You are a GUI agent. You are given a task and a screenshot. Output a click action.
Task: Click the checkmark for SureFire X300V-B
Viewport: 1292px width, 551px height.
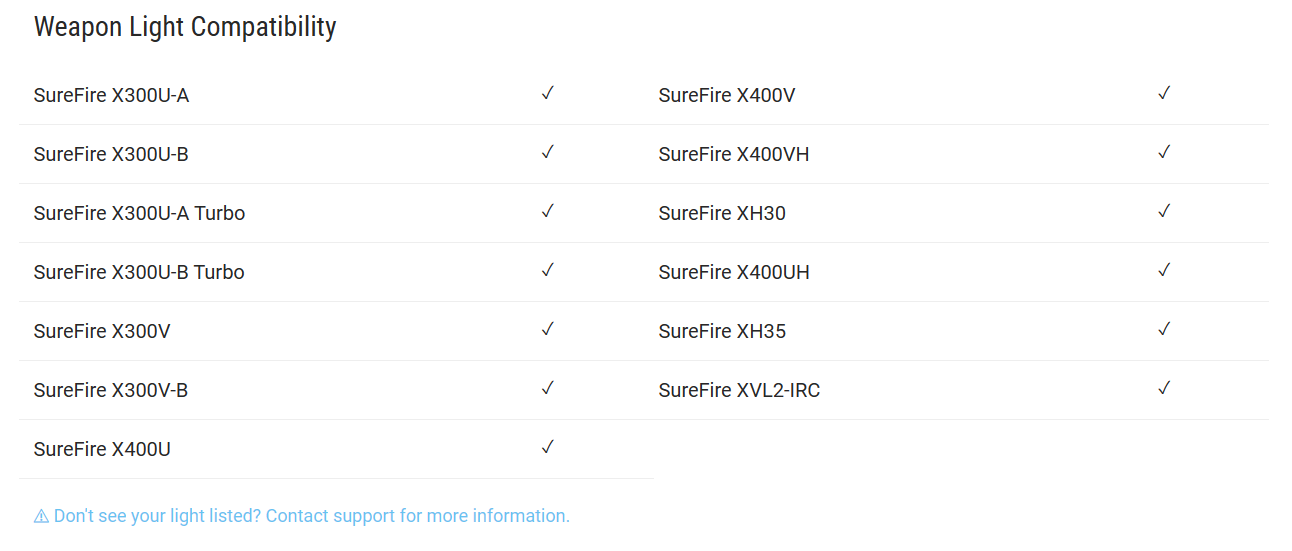(548, 389)
